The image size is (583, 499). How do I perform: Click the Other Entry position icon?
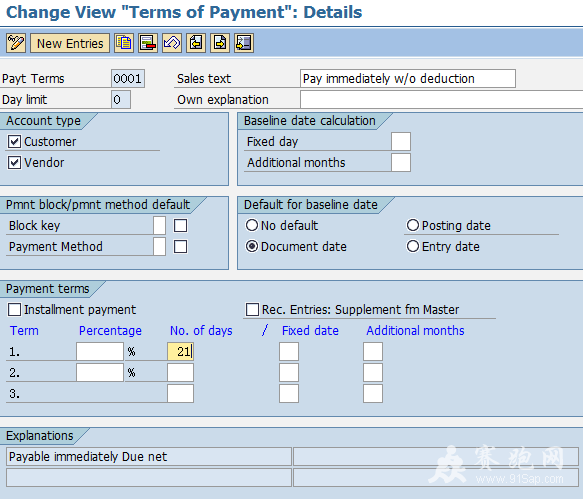[244, 43]
